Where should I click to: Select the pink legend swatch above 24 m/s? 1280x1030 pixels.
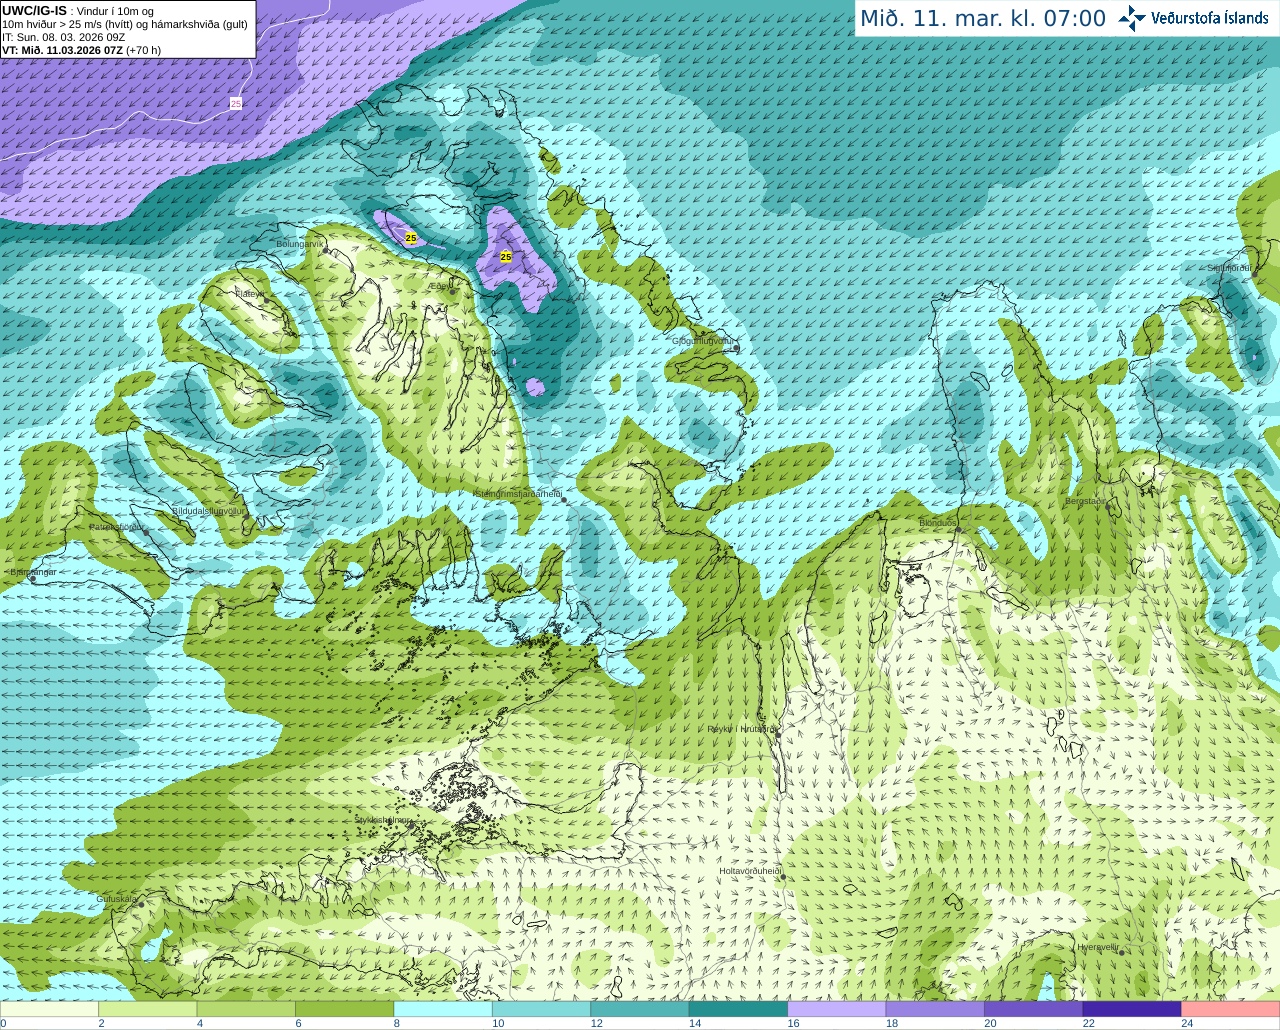pos(1231,1009)
